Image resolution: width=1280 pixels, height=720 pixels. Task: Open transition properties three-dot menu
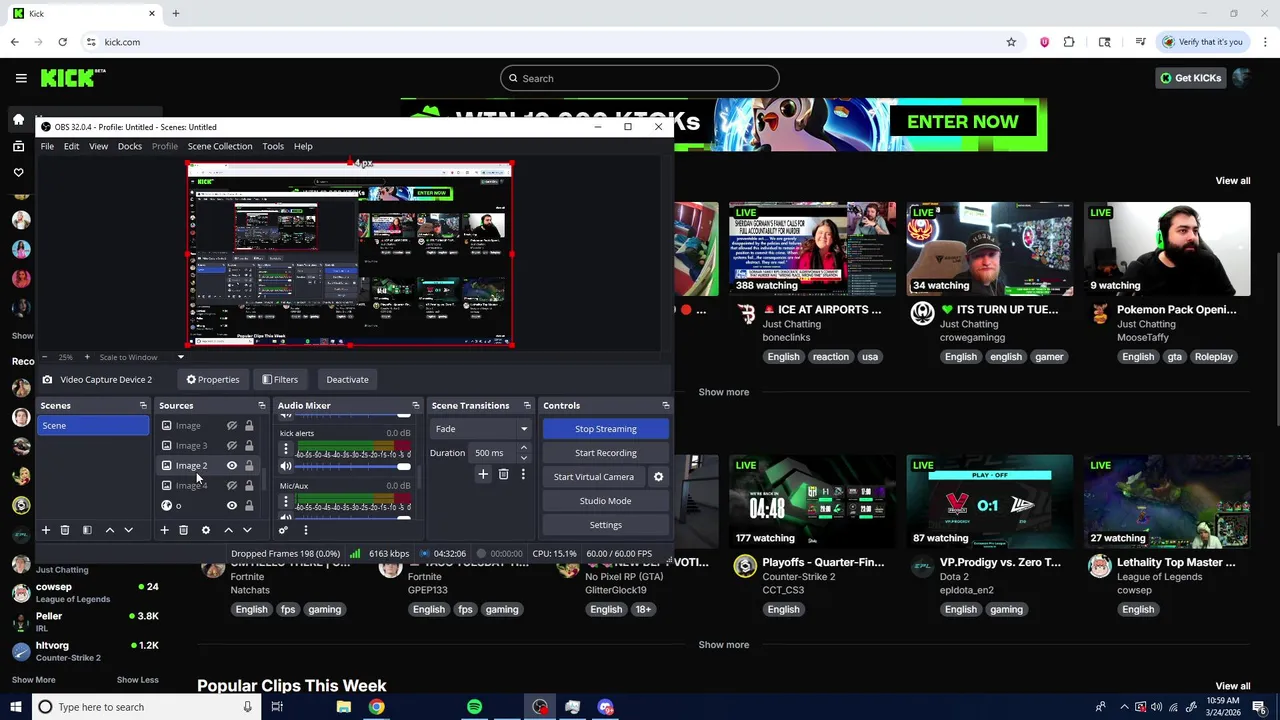522,474
